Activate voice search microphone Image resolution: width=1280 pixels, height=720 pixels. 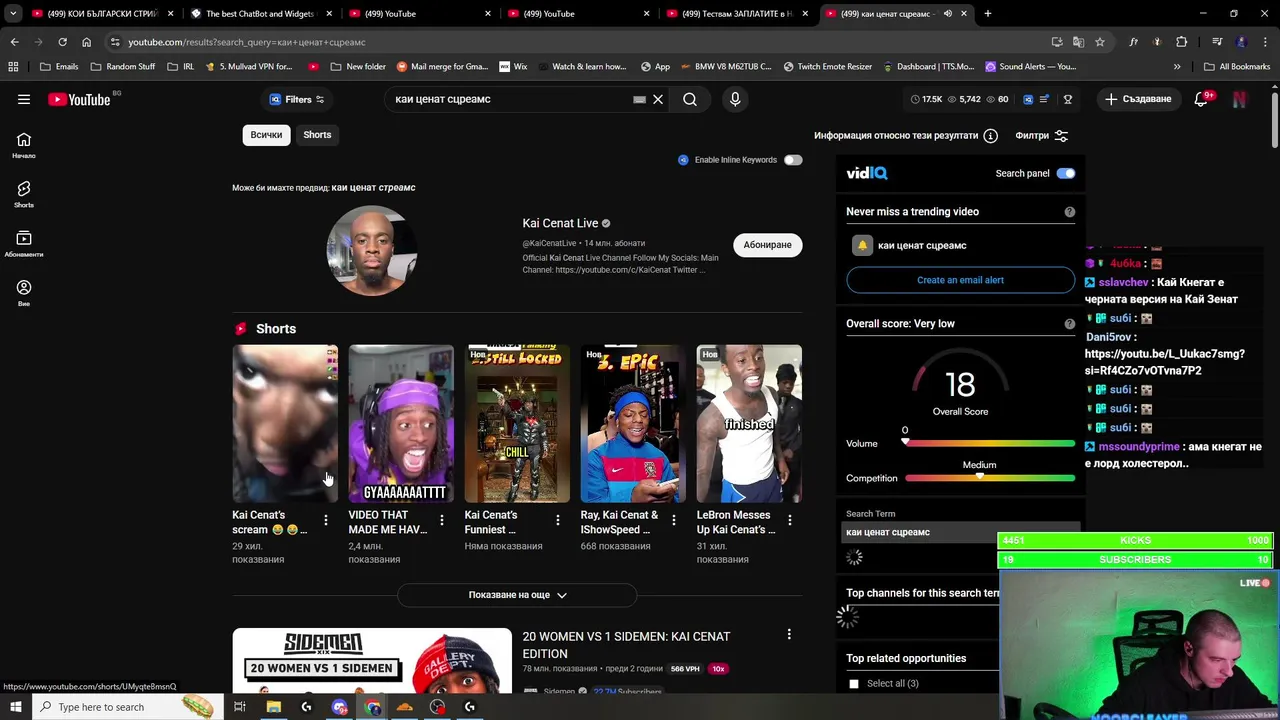[x=735, y=99]
